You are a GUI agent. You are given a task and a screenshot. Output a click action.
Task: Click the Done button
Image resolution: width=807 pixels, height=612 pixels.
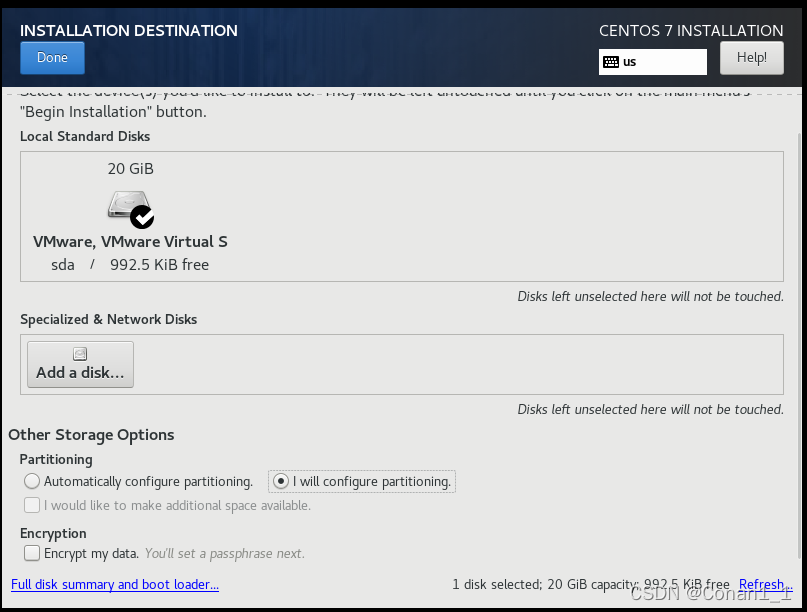[x=52, y=58]
